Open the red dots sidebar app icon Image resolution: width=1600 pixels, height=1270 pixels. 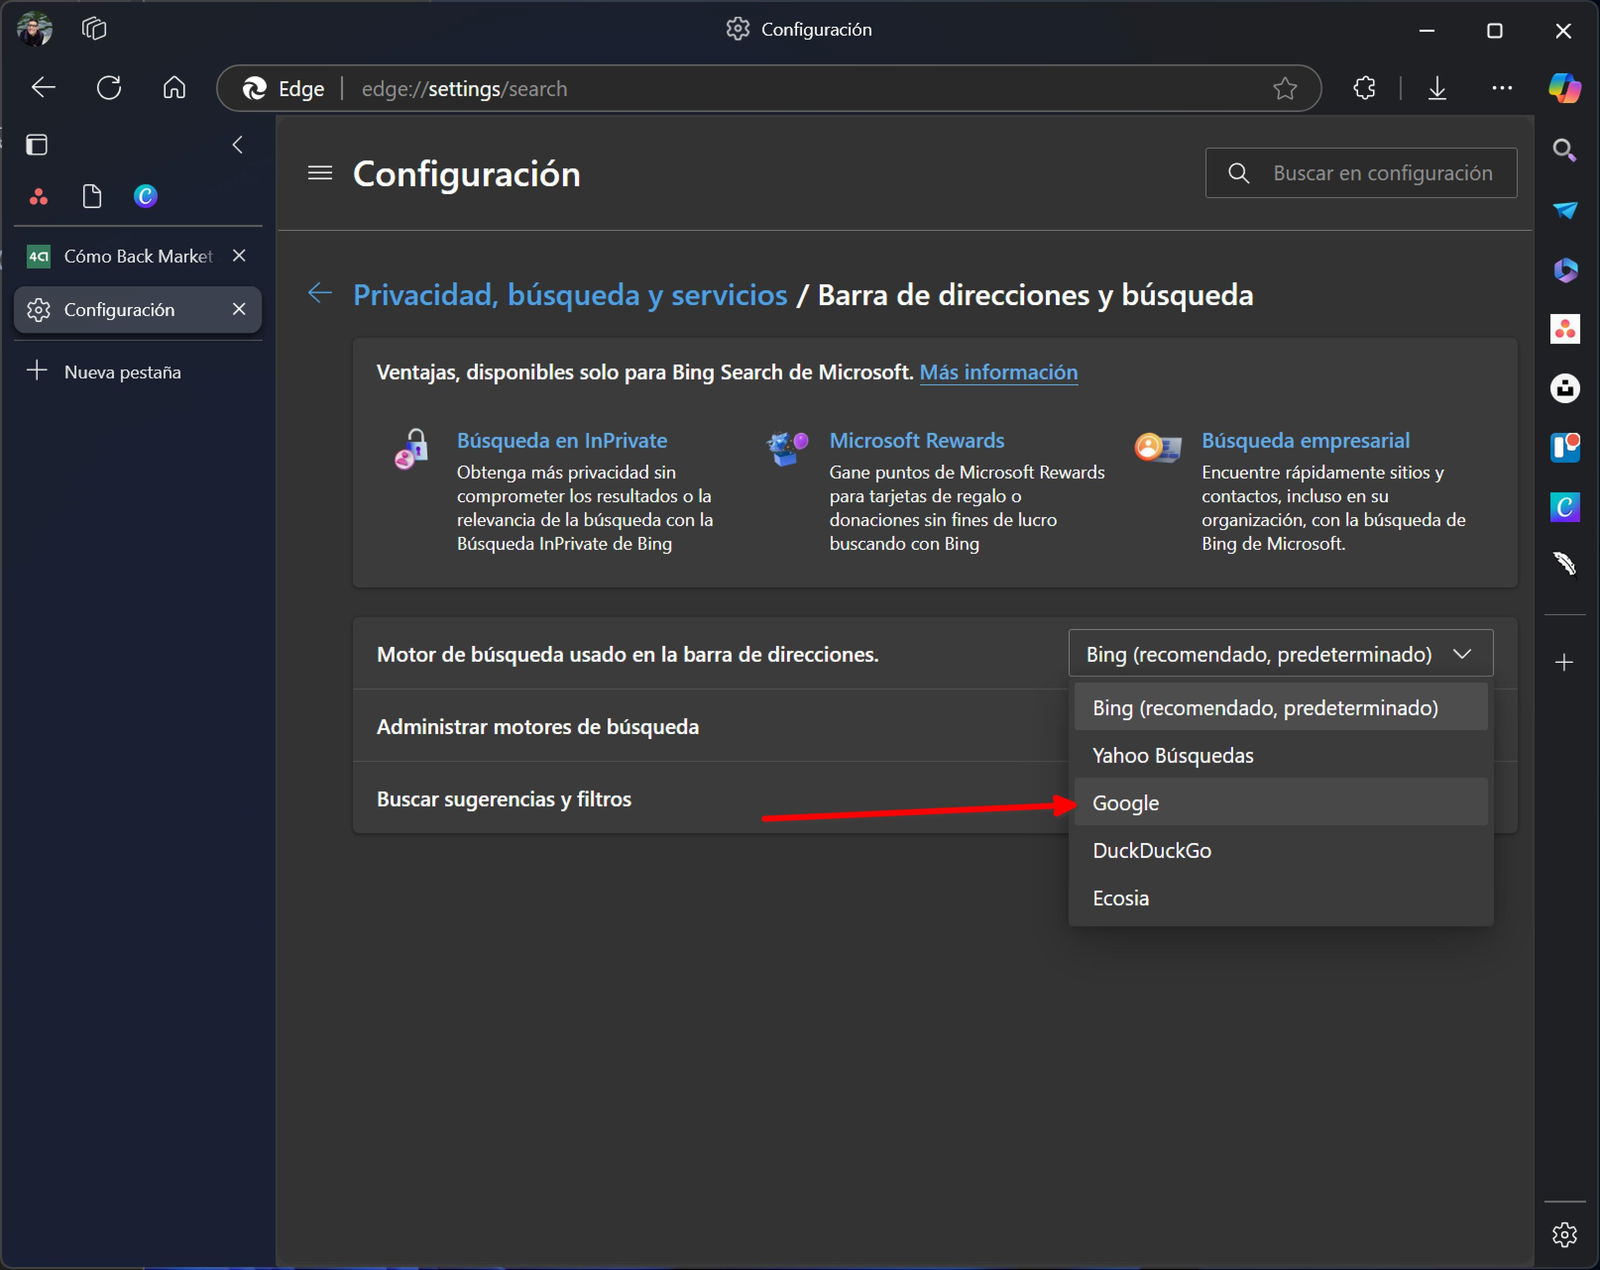[x=1565, y=329]
